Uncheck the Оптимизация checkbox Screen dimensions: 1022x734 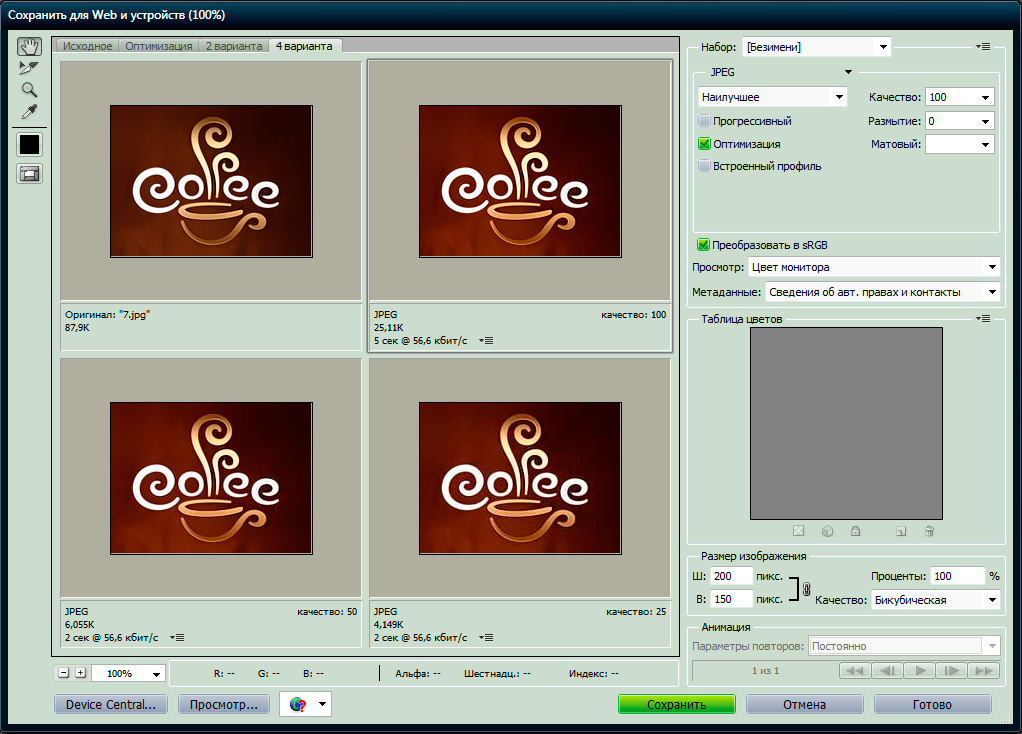pos(705,143)
